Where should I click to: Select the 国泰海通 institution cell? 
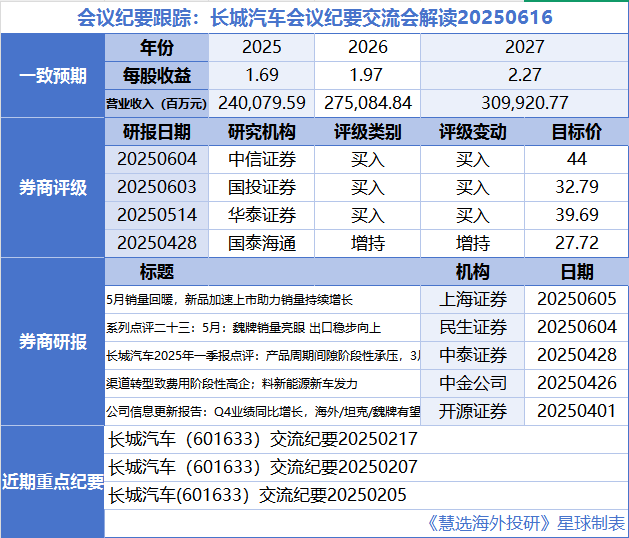[262, 243]
